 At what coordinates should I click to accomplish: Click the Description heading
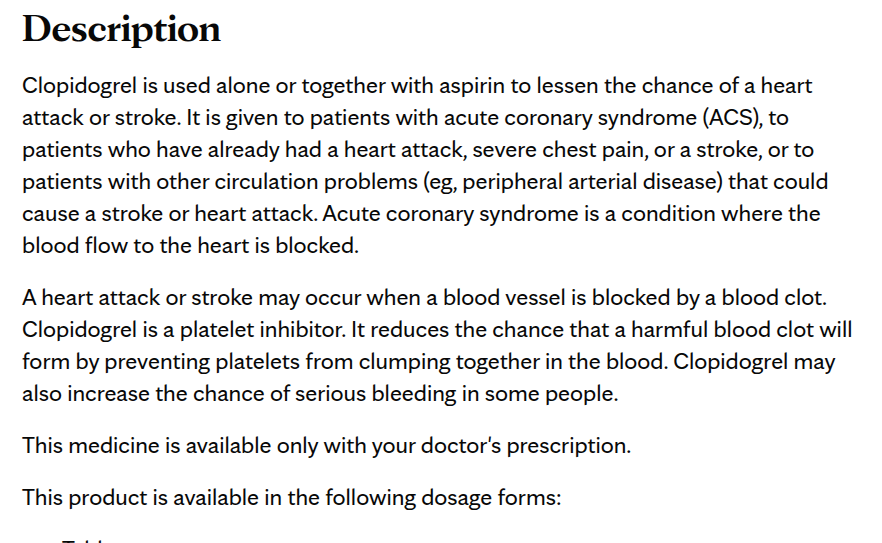pyautogui.click(x=121, y=29)
